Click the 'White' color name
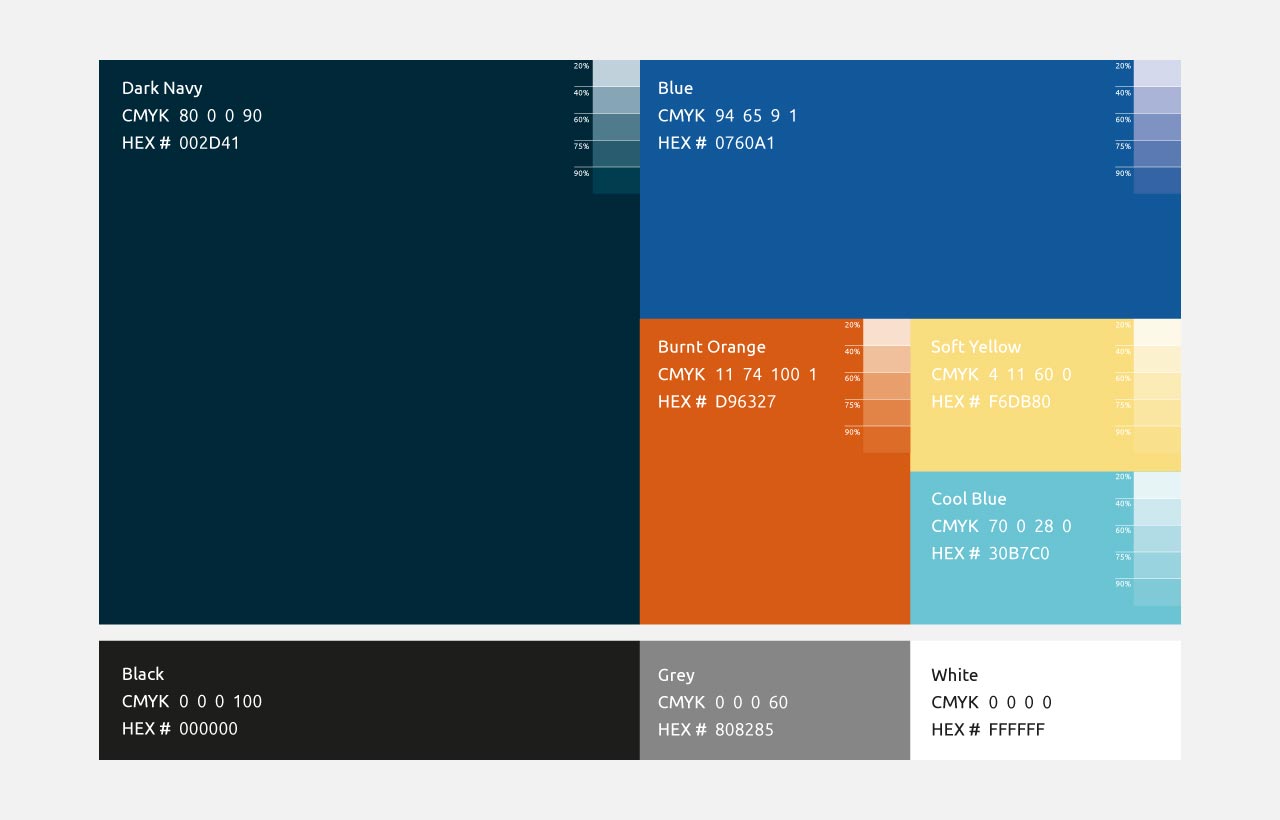This screenshot has width=1280, height=820. (x=955, y=676)
